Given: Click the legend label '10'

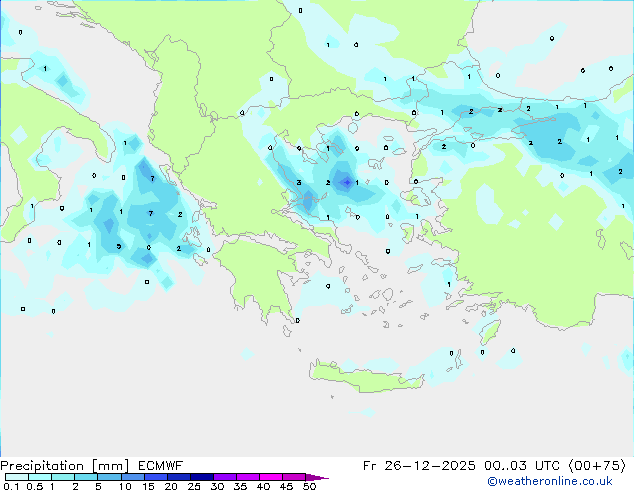Looking at the screenshot, I should pyautogui.click(x=125, y=486).
